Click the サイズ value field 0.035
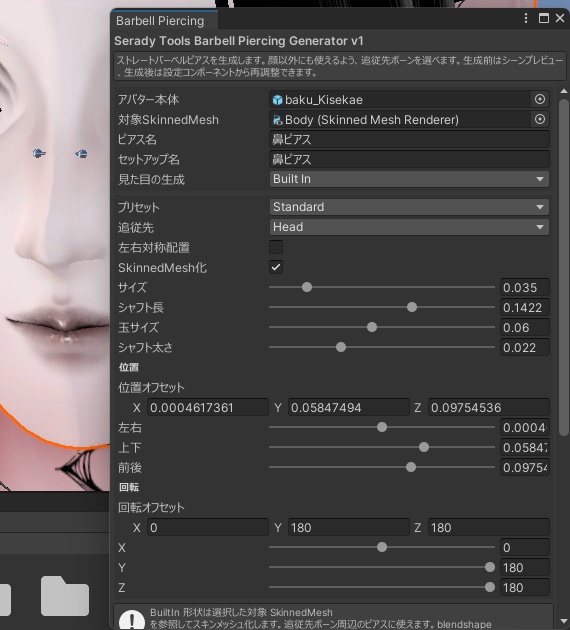 [525, 287]
